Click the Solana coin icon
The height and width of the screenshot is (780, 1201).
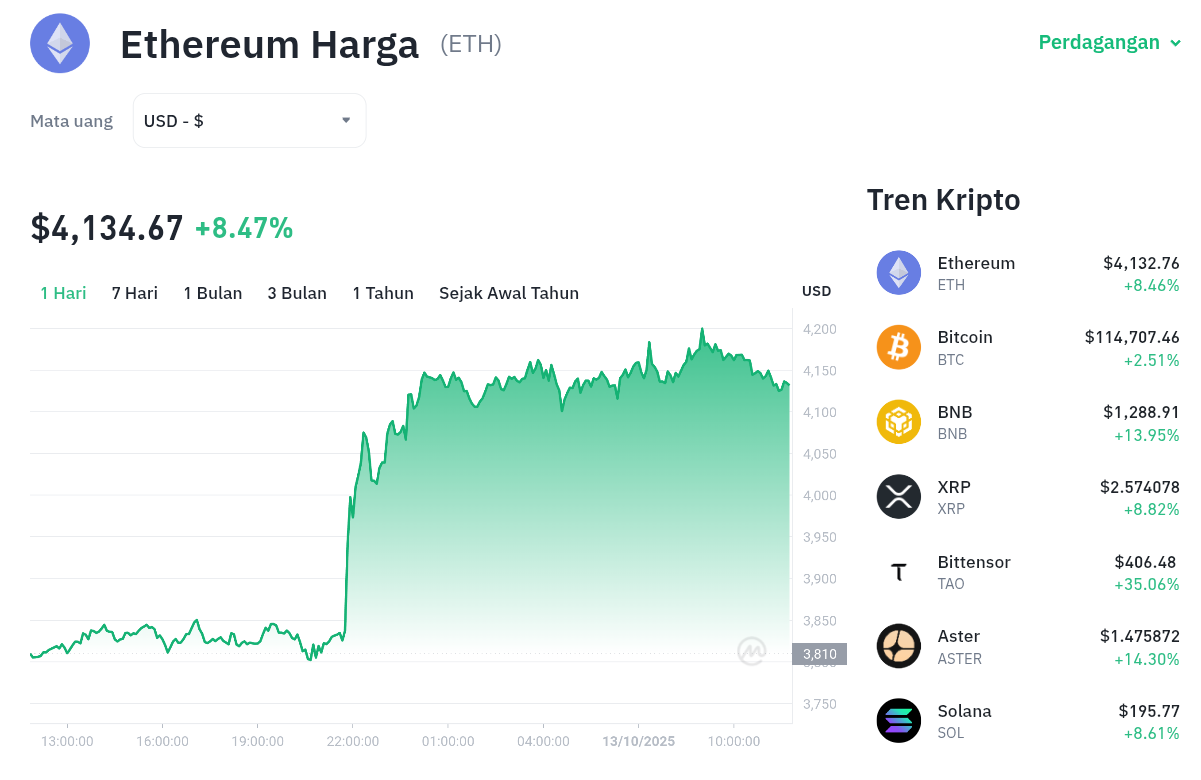[898, 720]
